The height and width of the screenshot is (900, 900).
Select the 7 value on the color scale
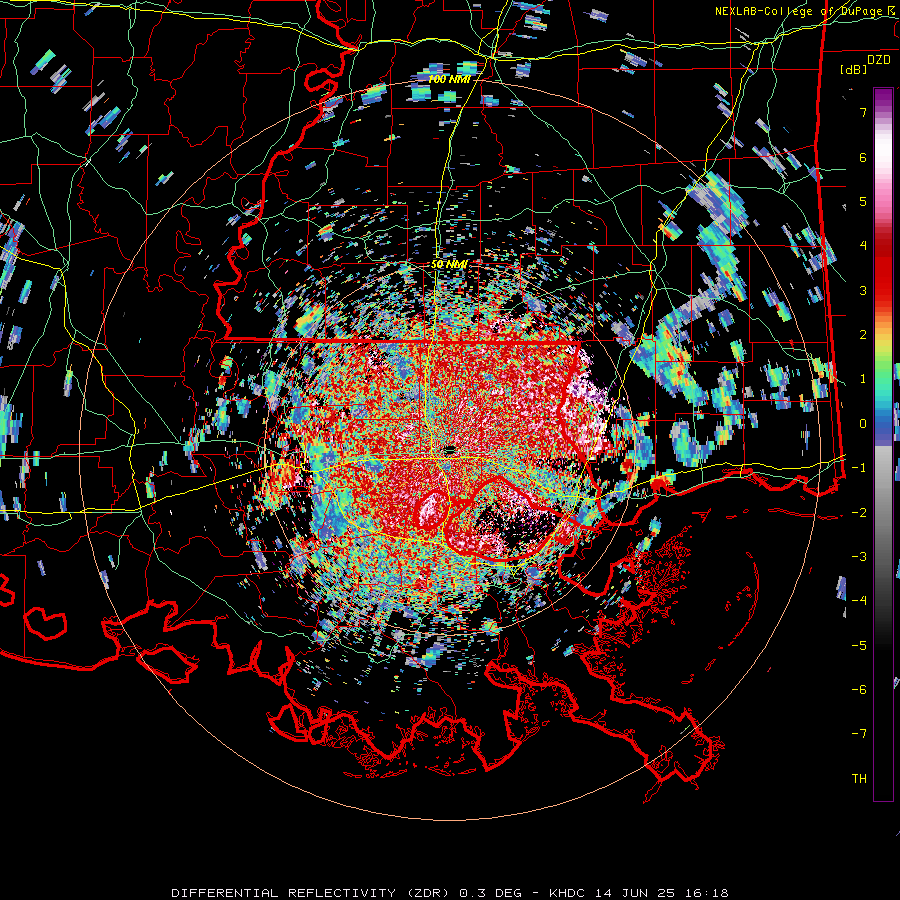coord(863,112)
